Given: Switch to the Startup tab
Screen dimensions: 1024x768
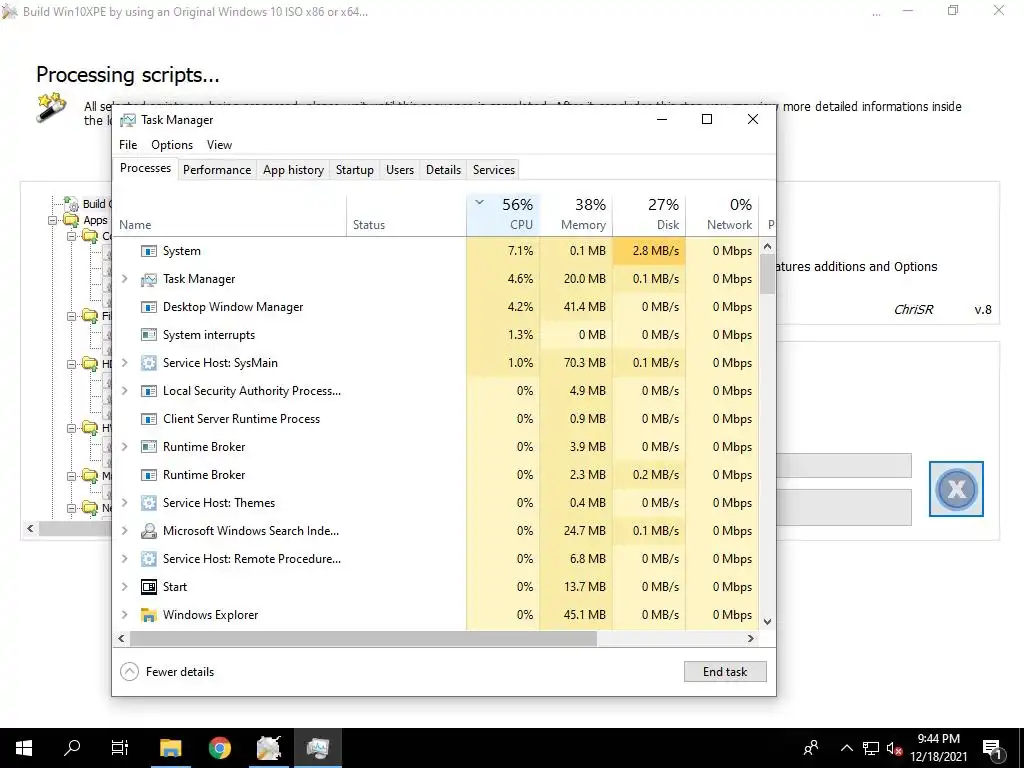Looking at the screenshot, I should [355, 170].
